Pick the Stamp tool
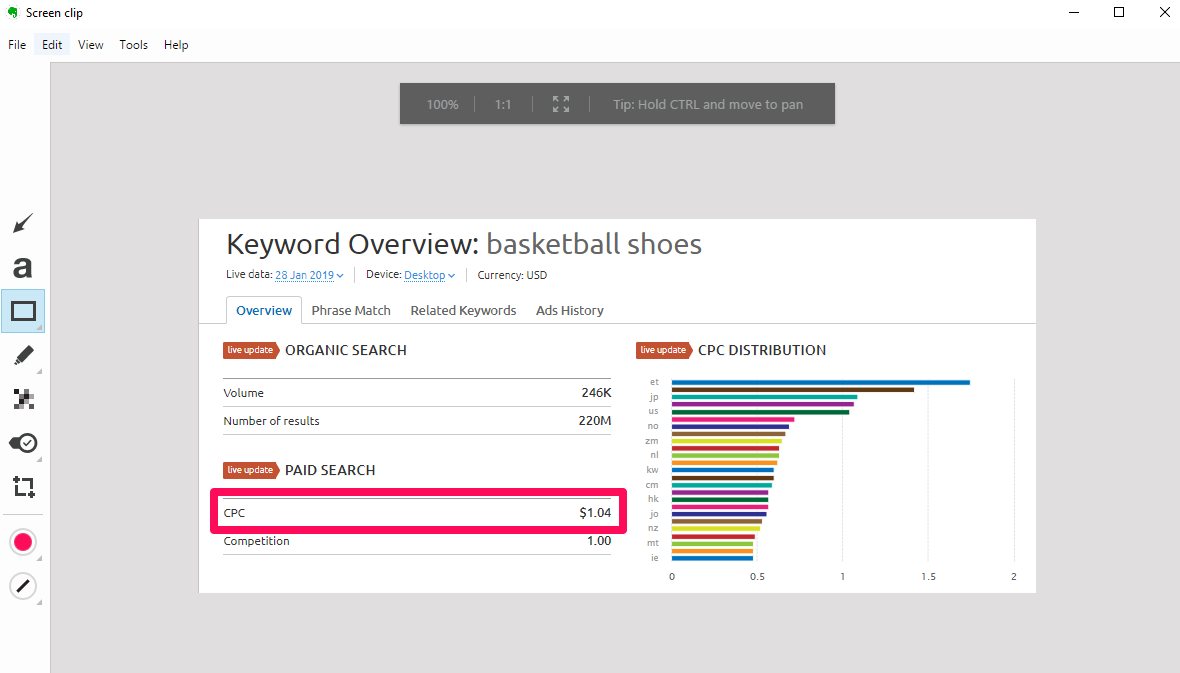Screen dimensions: 1180x673 pyautogui.click(x=23, y=443)
